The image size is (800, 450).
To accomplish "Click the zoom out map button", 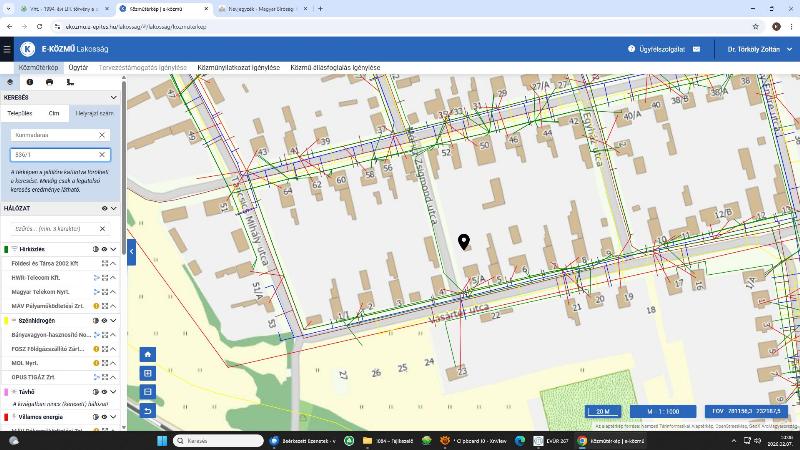I will tap(148, 392).
